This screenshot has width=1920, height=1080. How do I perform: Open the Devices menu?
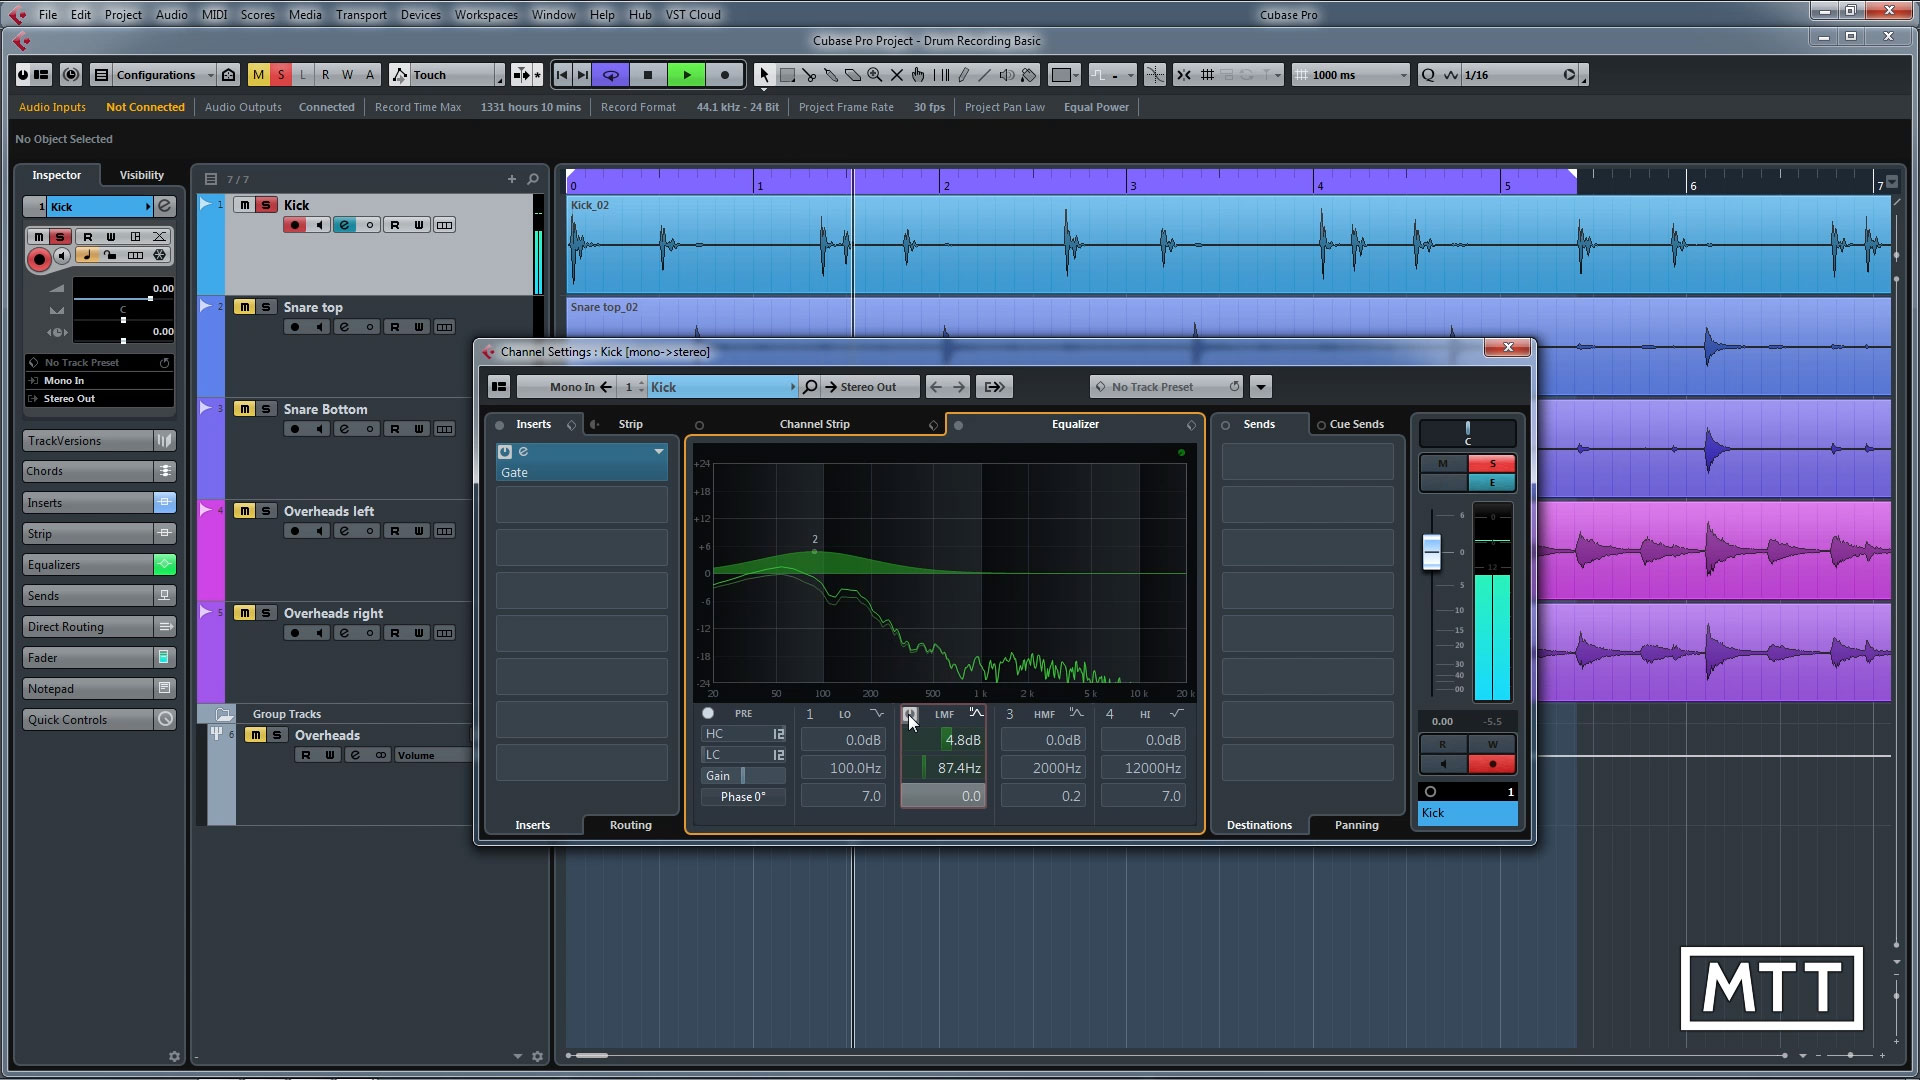pyautogui.click(x=420, y=14)
